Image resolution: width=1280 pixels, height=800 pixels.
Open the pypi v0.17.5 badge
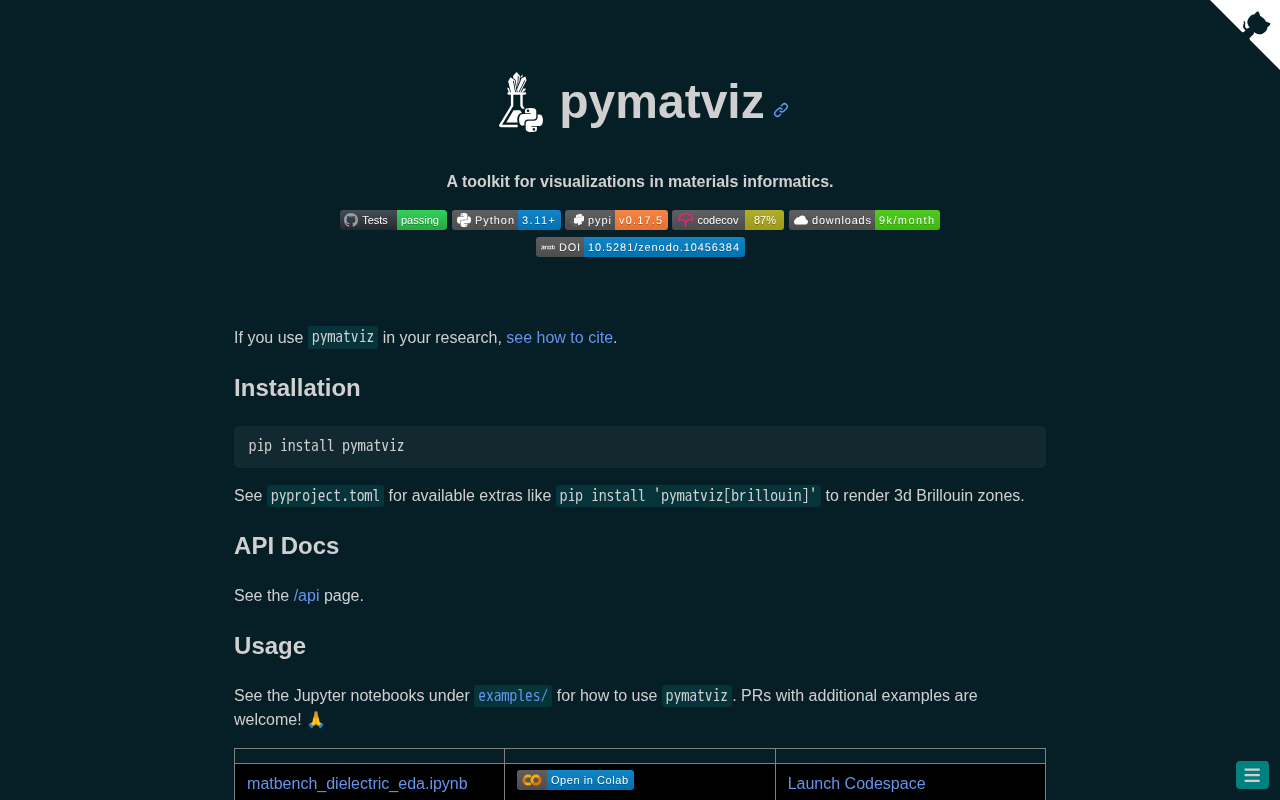pos(616,220)
